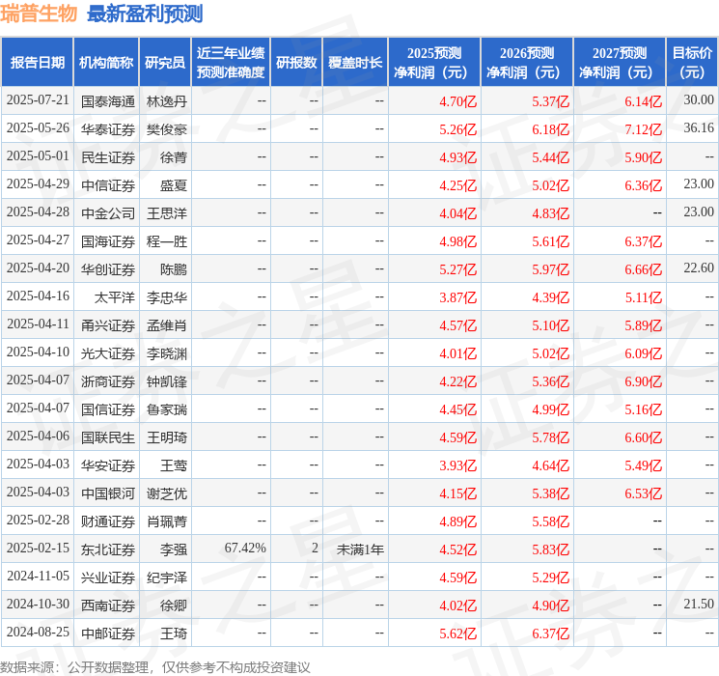Click institution 太平洋
This screenshot has width=719, height=676.
click(x=114, y=297)
